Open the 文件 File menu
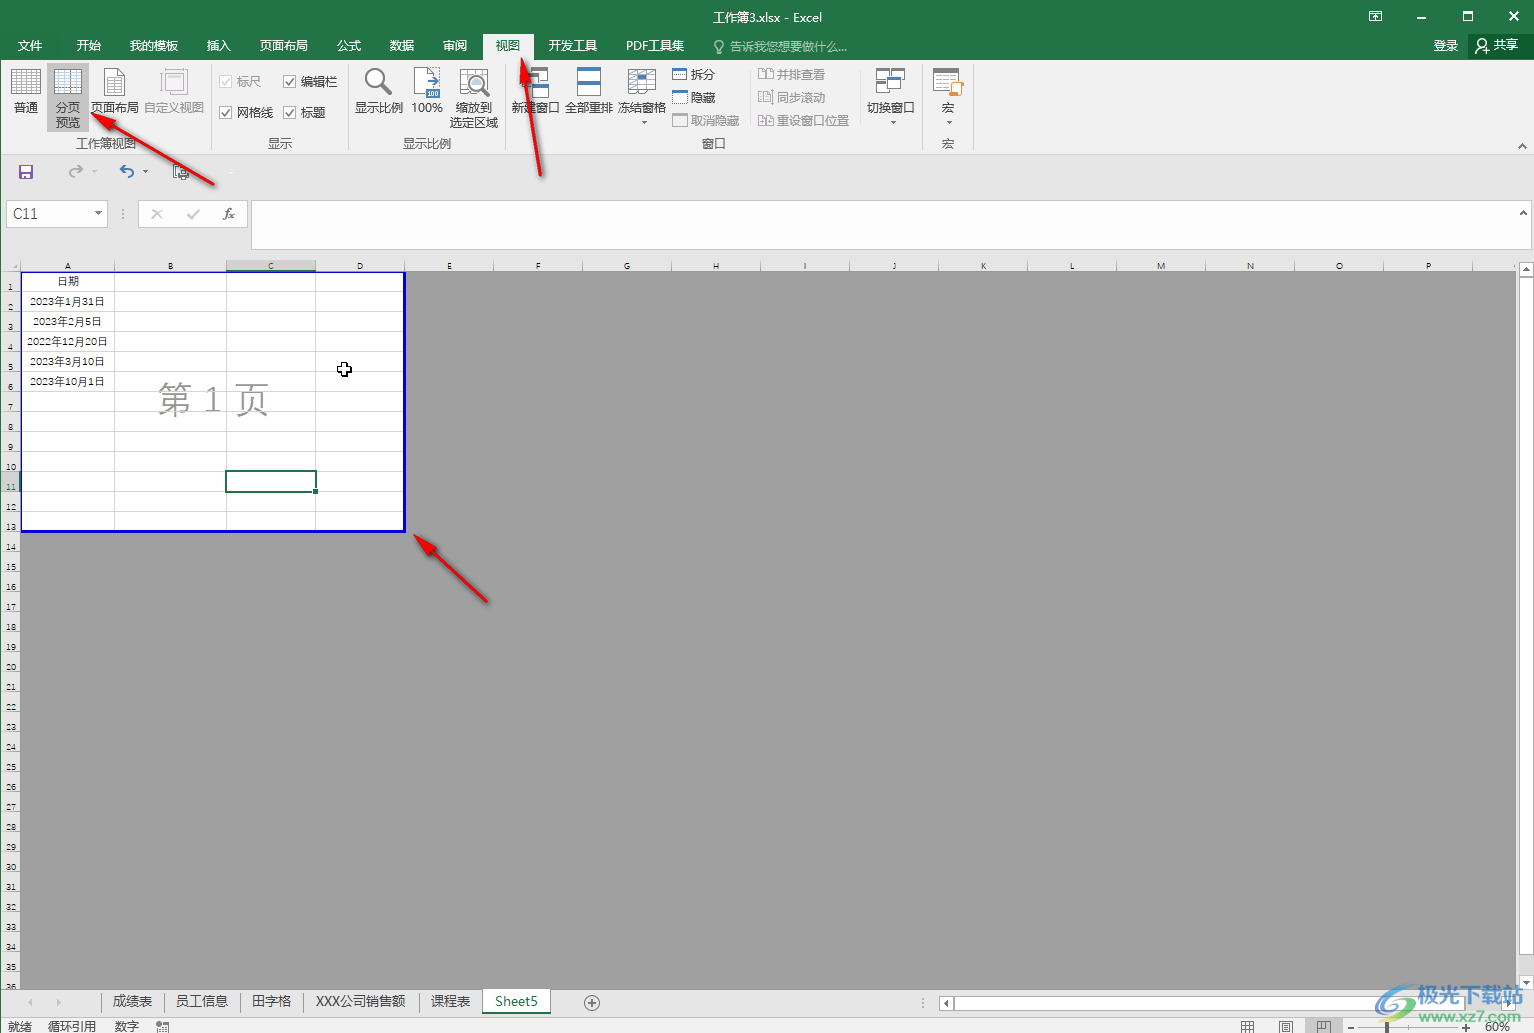This screenshot has width=1534, height=1033. coord(30,46)
